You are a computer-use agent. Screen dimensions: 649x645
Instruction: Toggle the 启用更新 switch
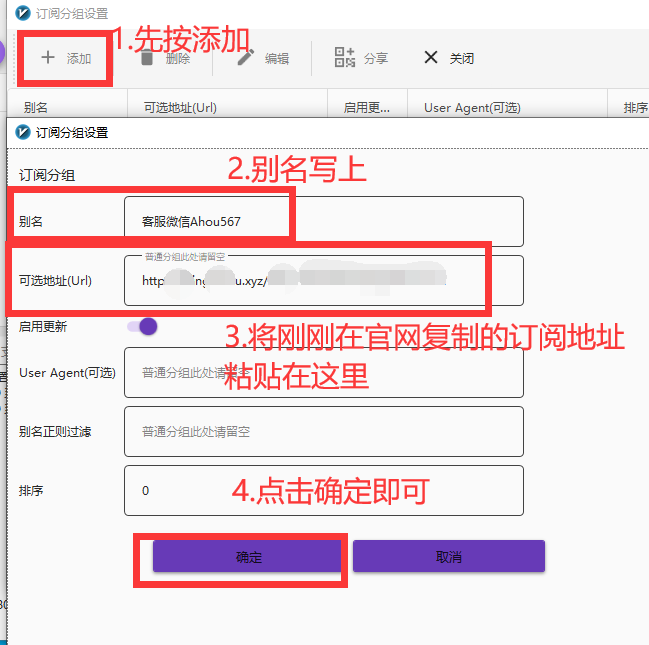142,327
